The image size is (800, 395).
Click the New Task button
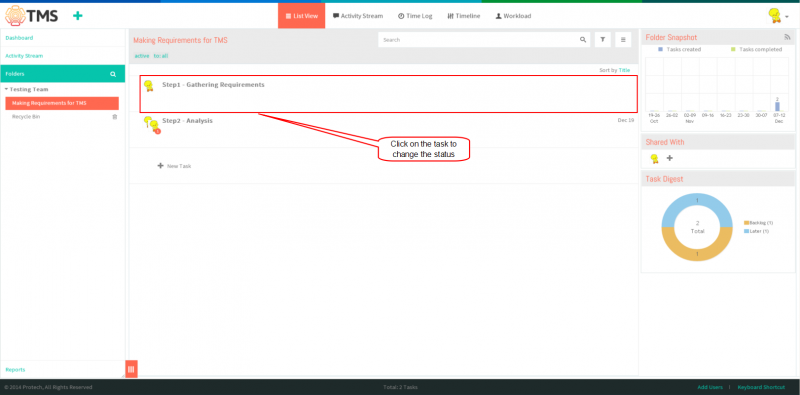pos(174,166)
